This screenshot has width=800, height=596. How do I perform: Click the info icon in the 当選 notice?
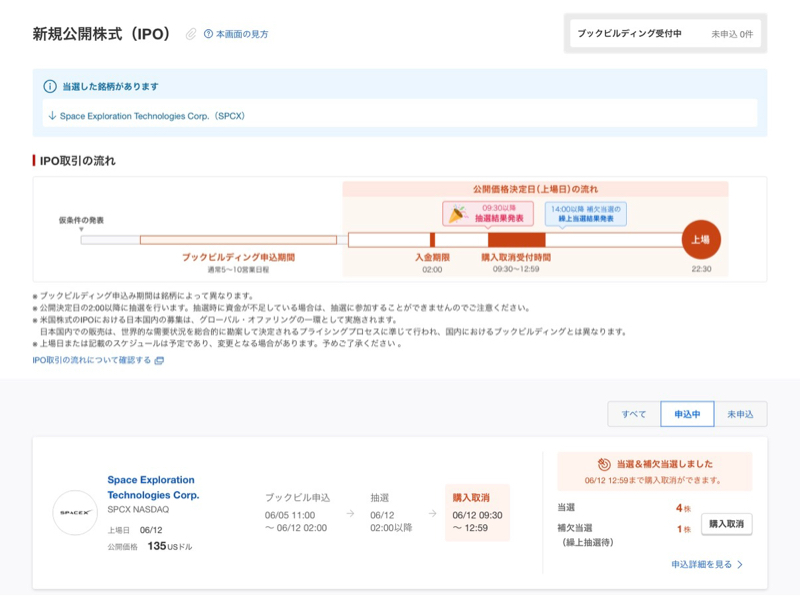[x=49, y=86]
